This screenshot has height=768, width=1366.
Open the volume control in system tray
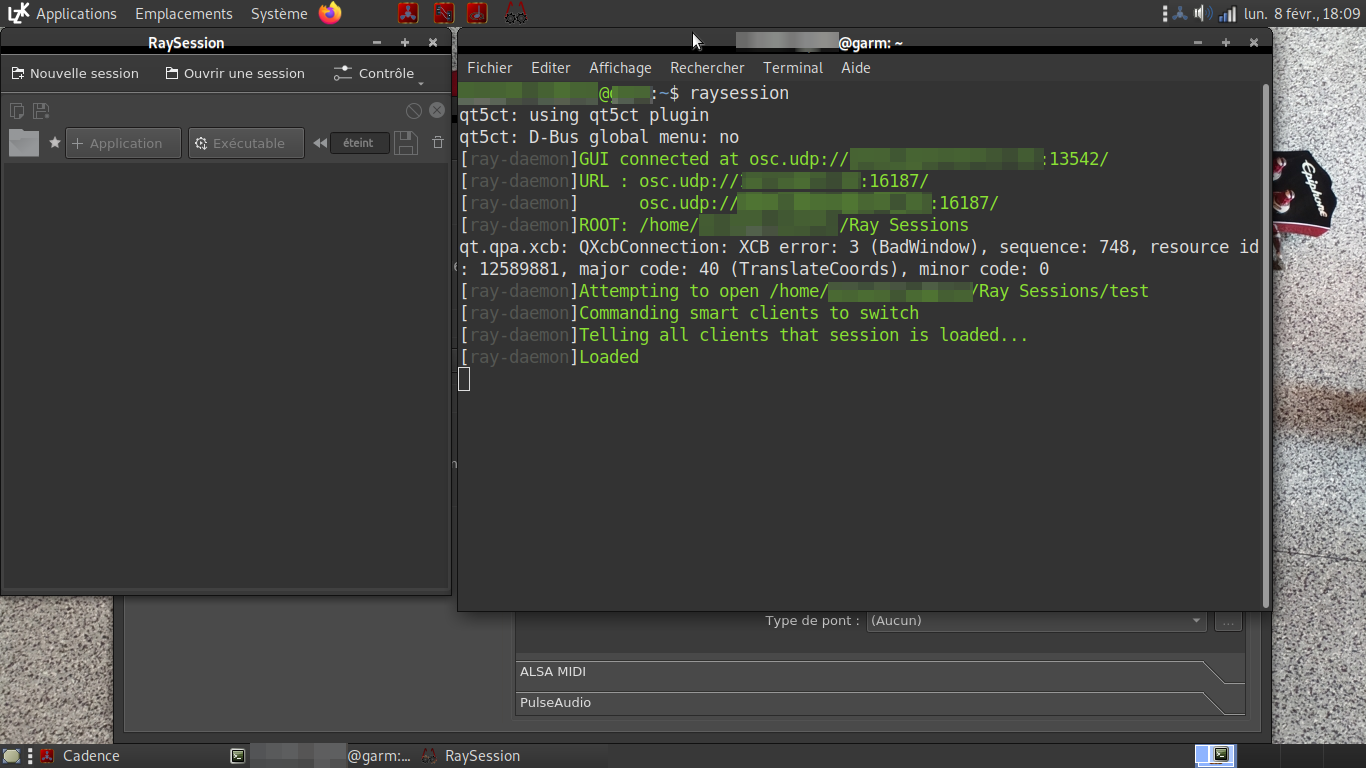click(x=1202, y=14)
